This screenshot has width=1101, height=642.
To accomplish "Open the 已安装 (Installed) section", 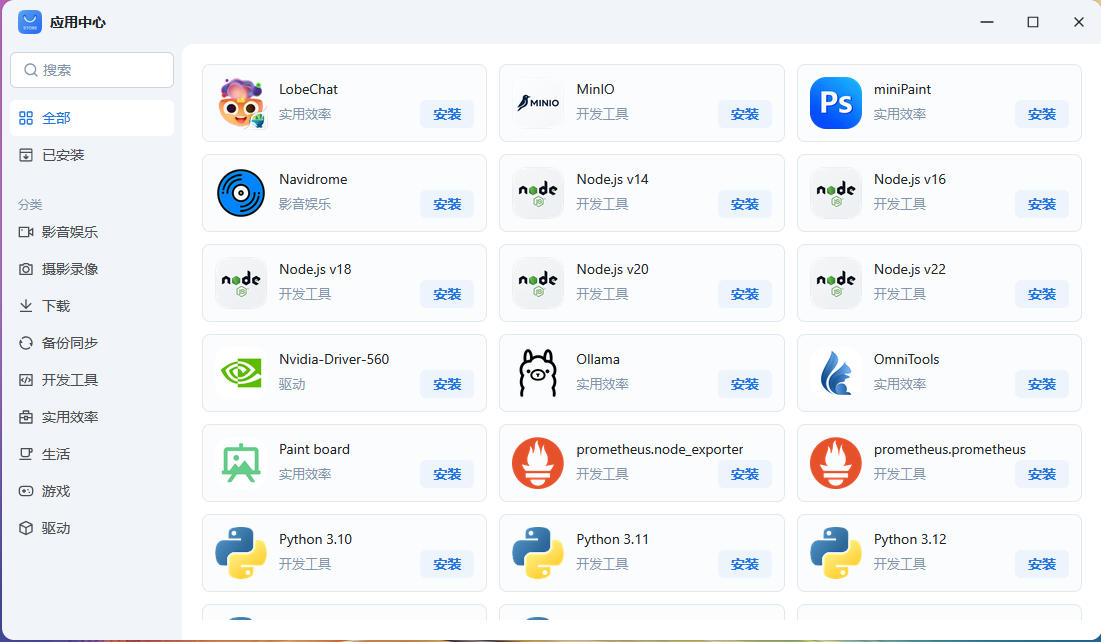I will pos(92,155).
